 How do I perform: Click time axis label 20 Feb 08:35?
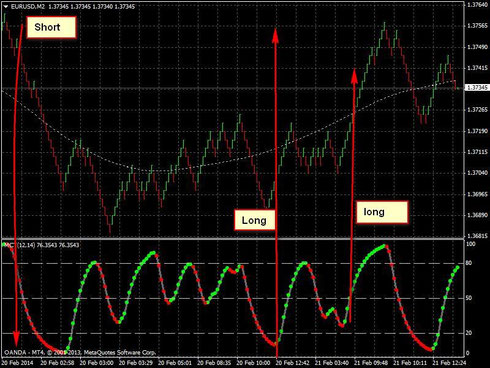click(214, 363)
